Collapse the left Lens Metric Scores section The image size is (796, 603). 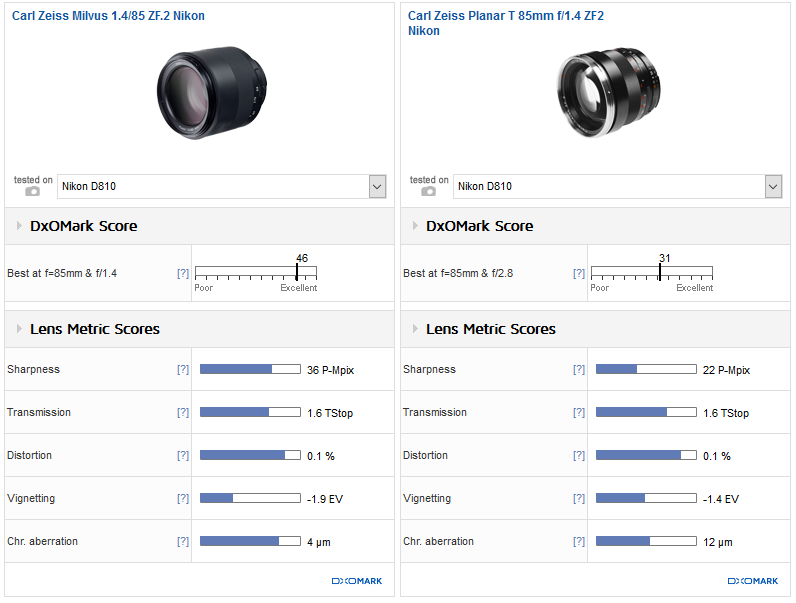19,329
